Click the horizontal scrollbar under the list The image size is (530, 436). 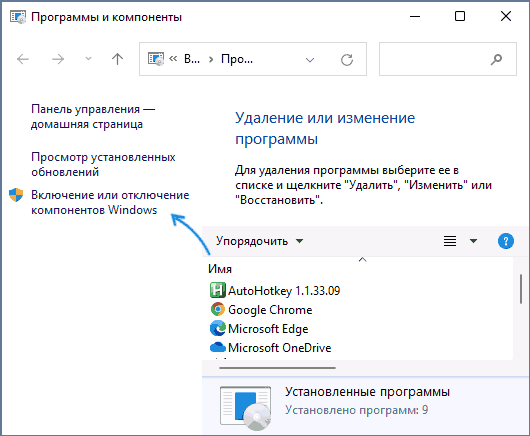[x=277, y=368]
